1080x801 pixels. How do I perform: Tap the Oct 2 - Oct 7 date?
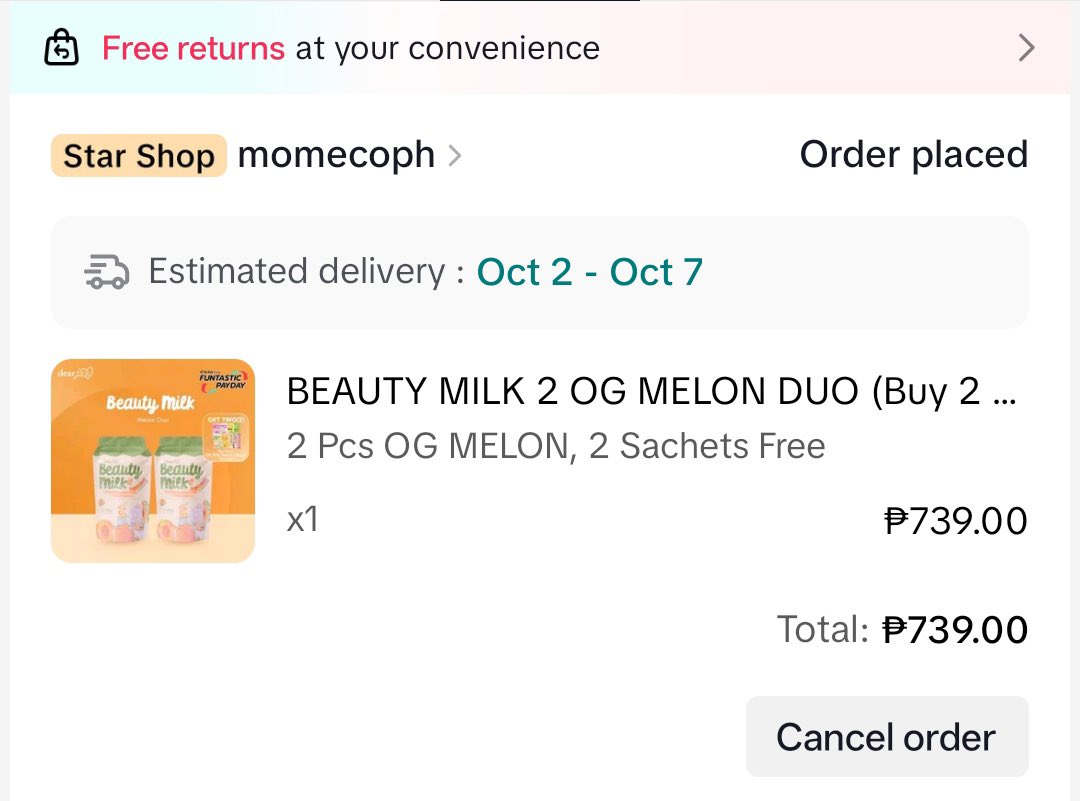tap(590, 272)
